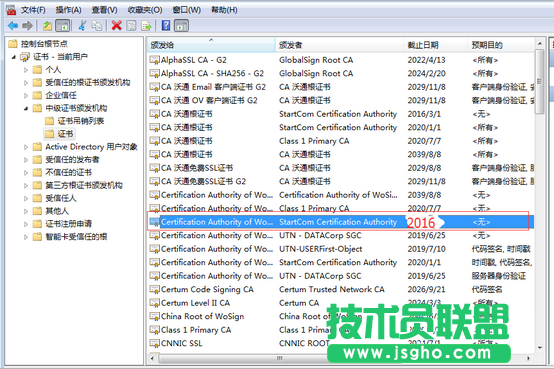Click the red MMC console icon beside 文件
Image resolution: width=554 pixels, height=369 pixels.
click(x=11, y=10)
